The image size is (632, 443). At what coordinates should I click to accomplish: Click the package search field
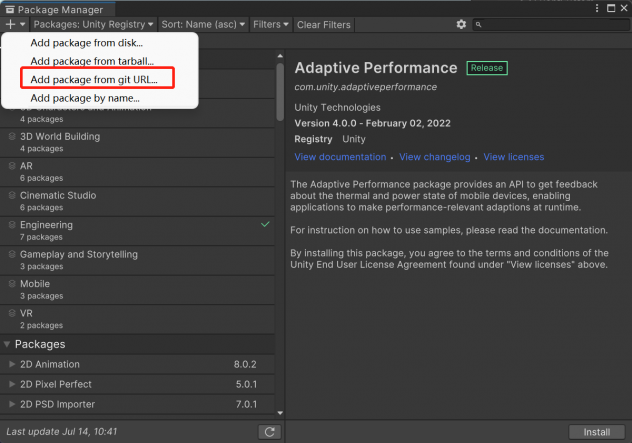point(551,25)
